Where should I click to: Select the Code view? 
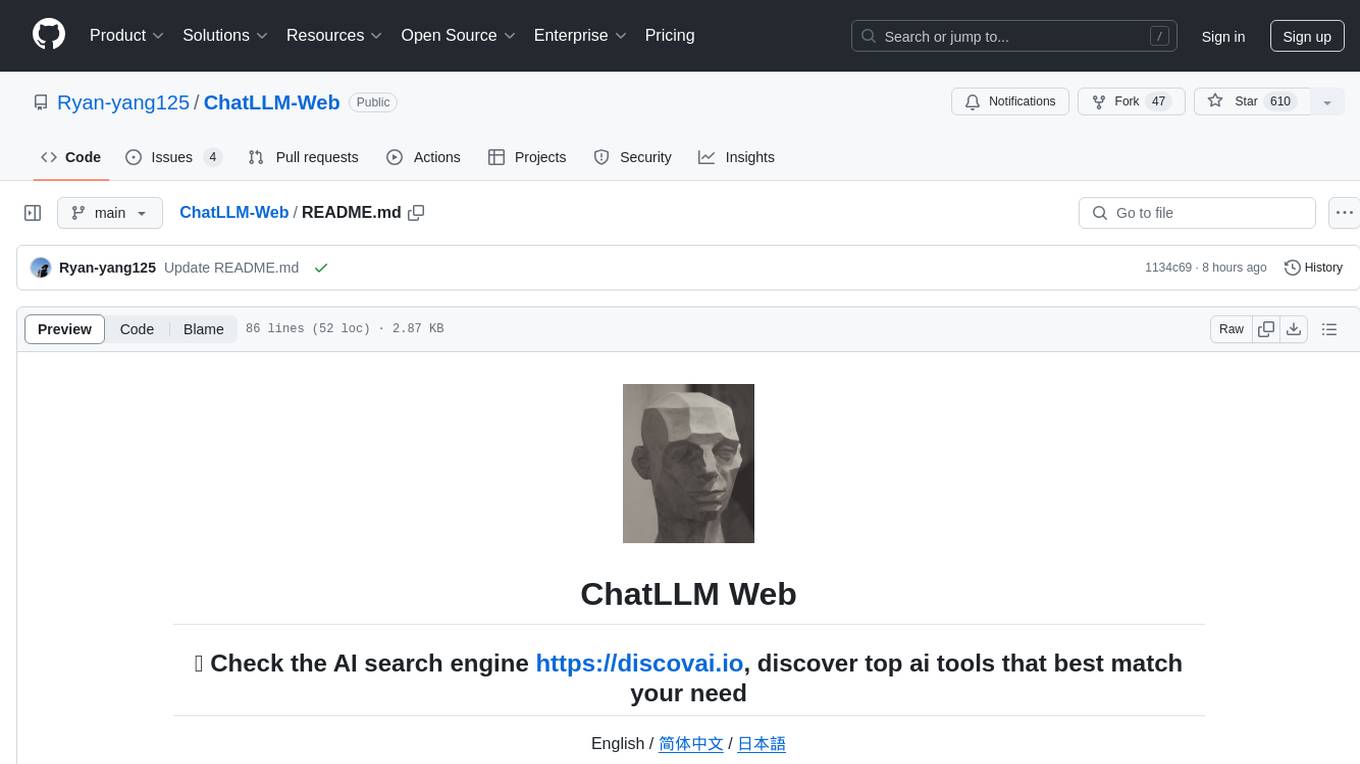137,329
